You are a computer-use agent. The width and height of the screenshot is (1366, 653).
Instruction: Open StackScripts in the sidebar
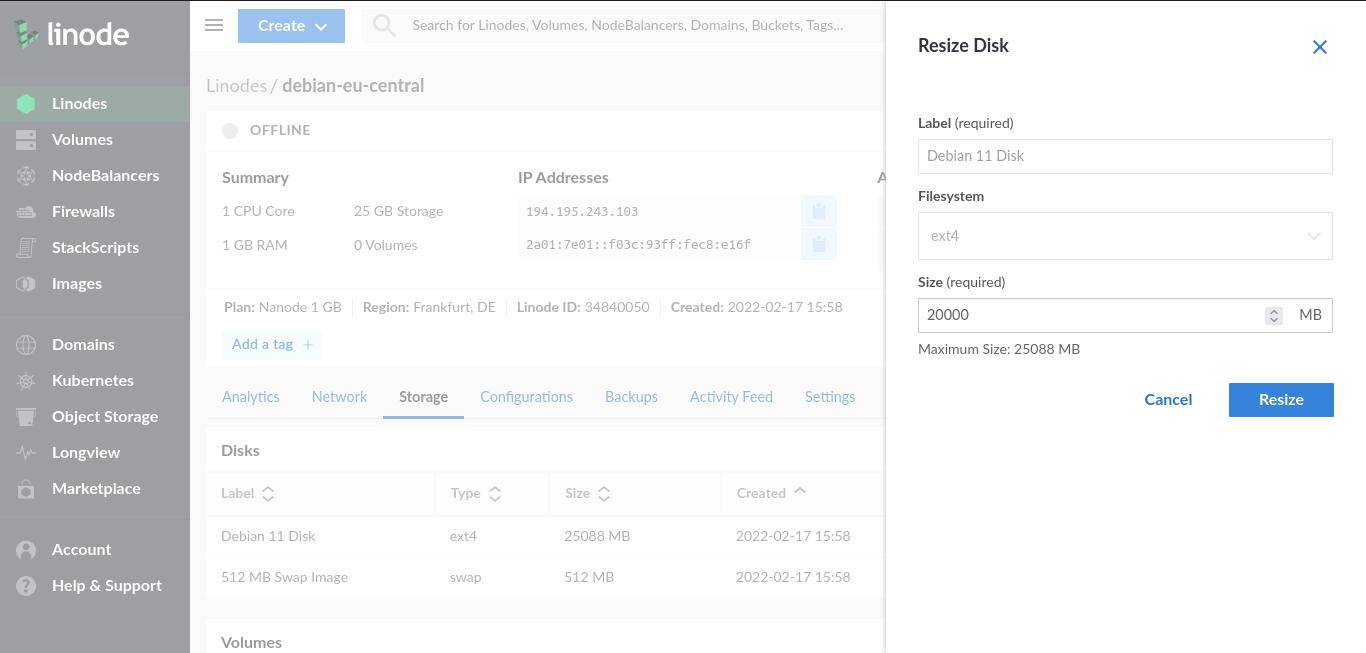pyautogui.click(x=95, y=248)
